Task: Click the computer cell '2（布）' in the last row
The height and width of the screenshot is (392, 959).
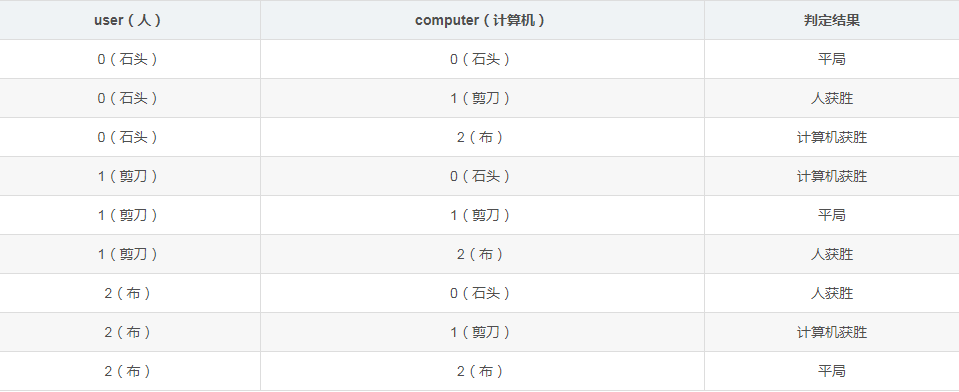Action: [x=482, y=371]
